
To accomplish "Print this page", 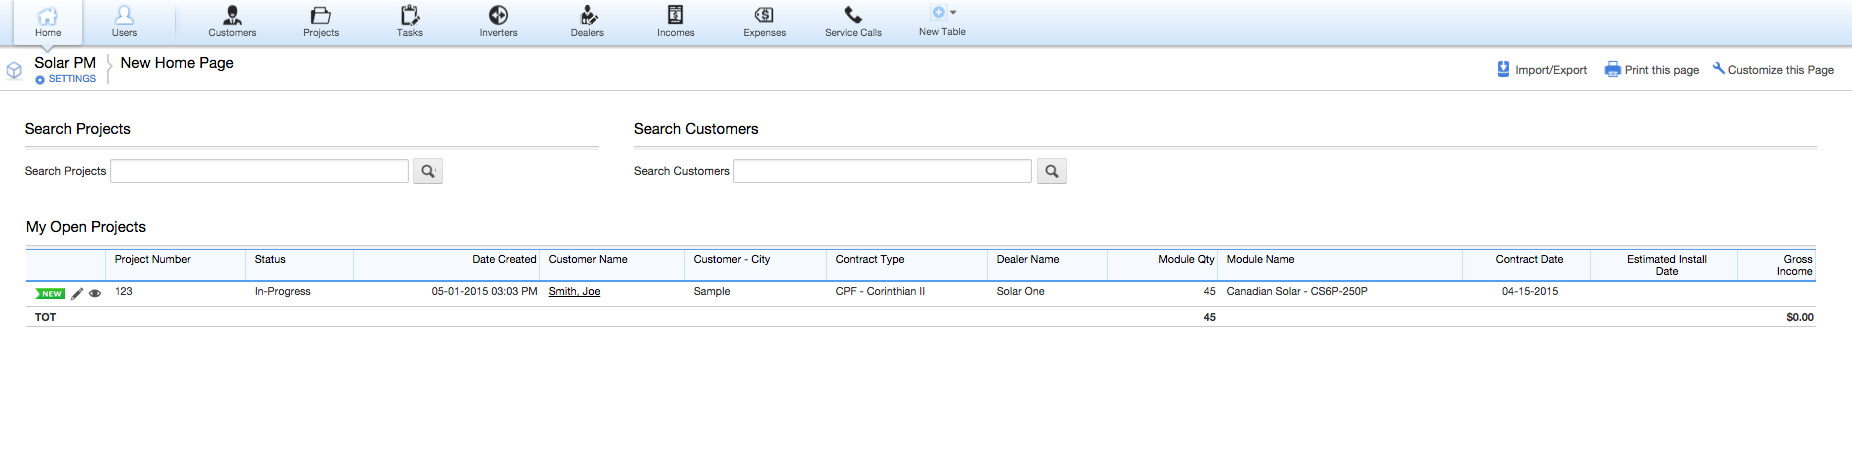I will pos(1652,70).
